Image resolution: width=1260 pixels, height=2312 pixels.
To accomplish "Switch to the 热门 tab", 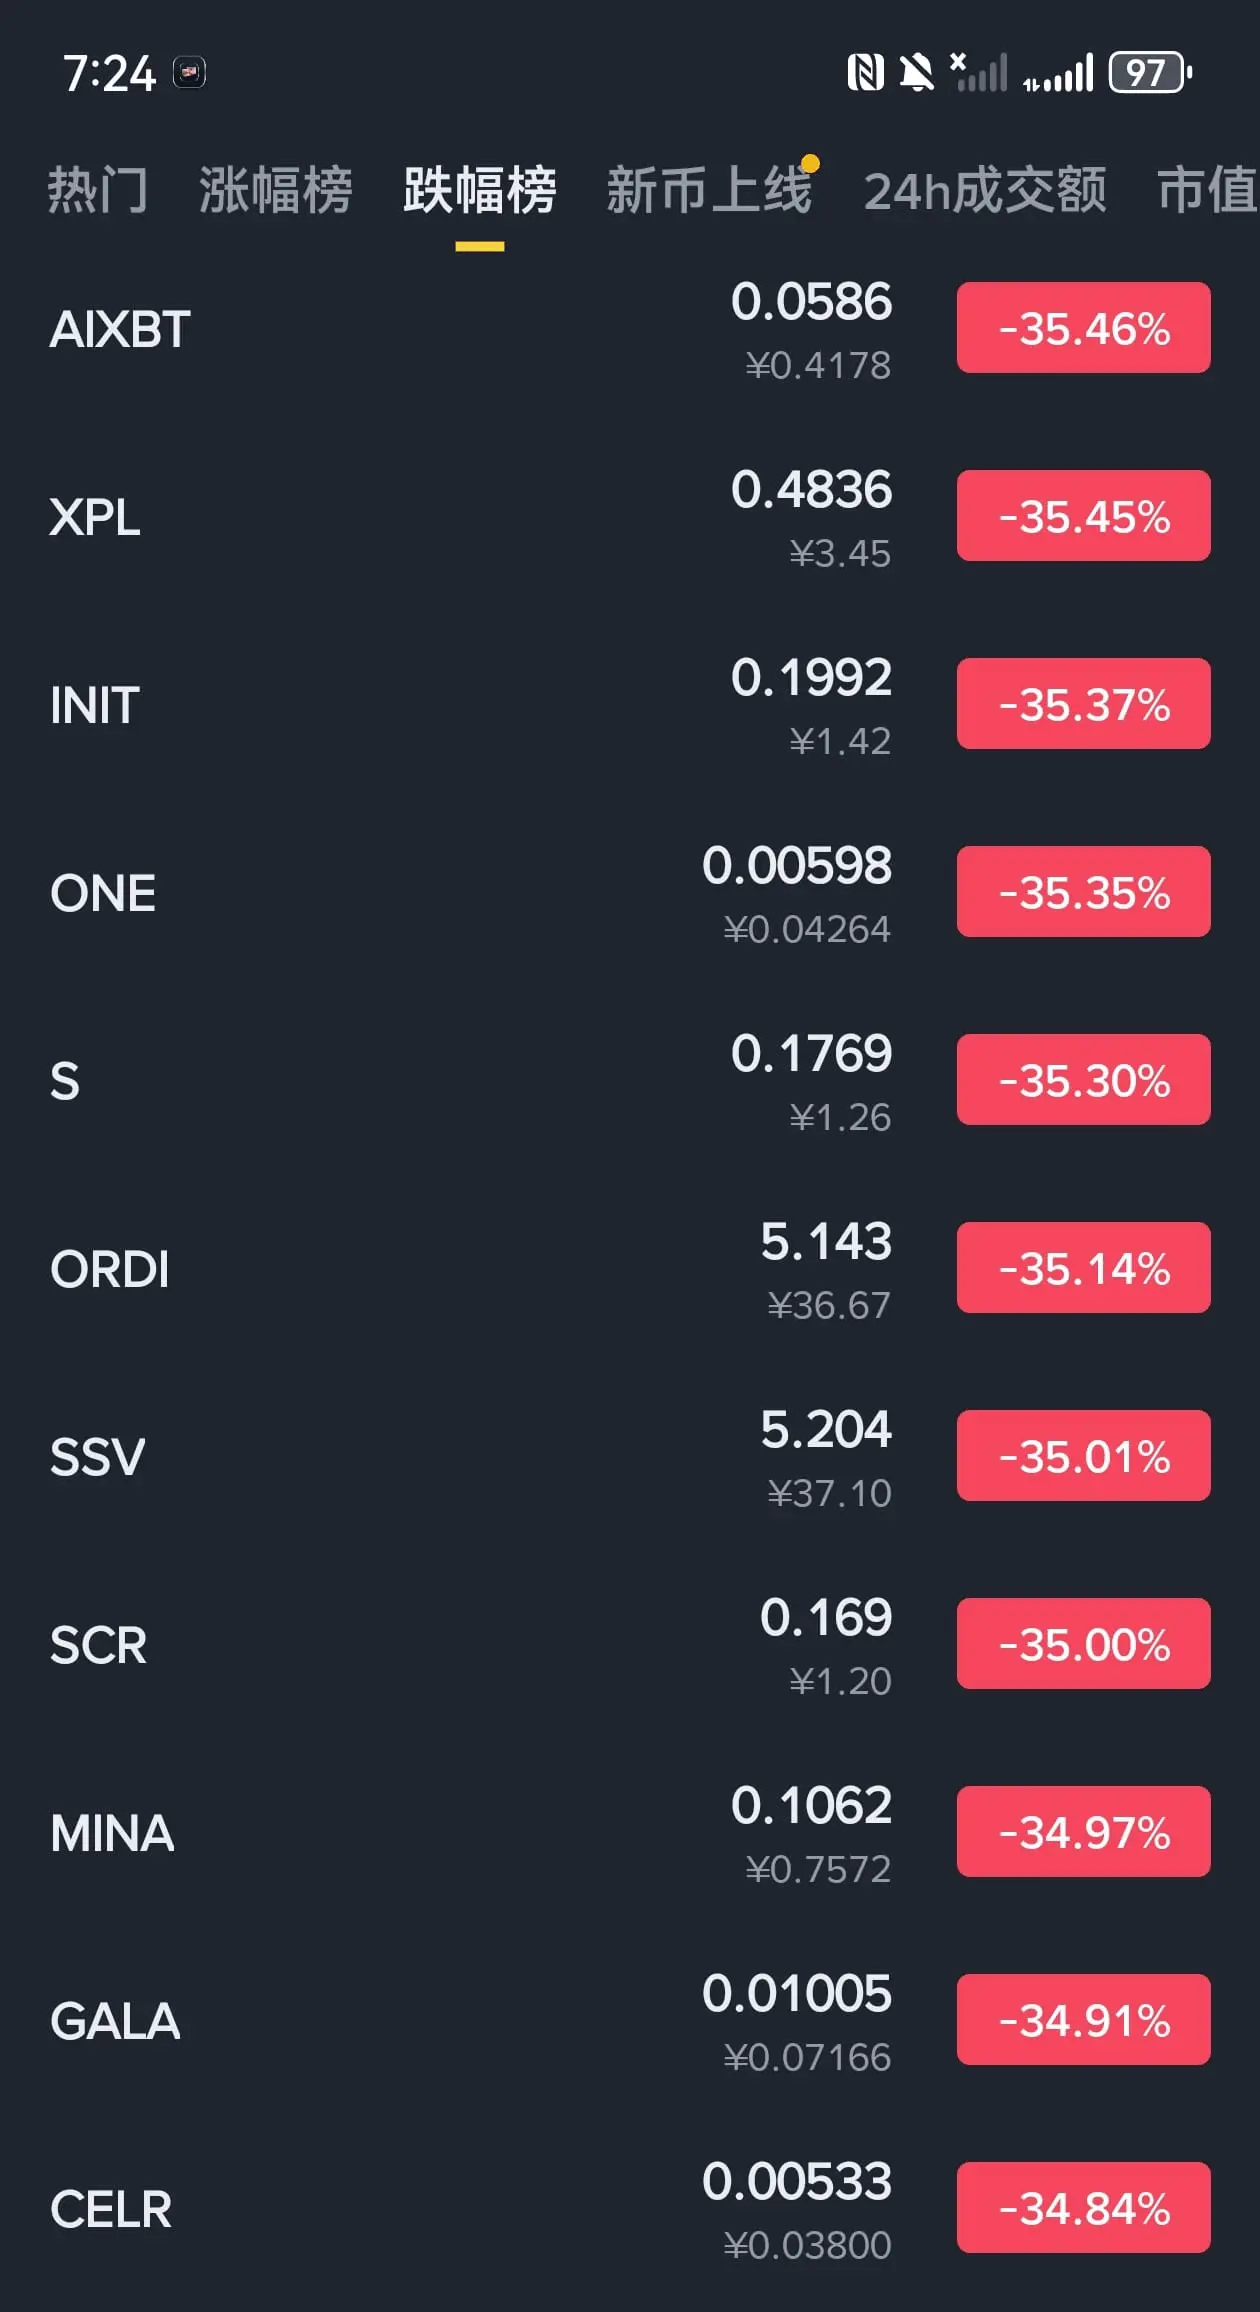I will pos(98,190).
